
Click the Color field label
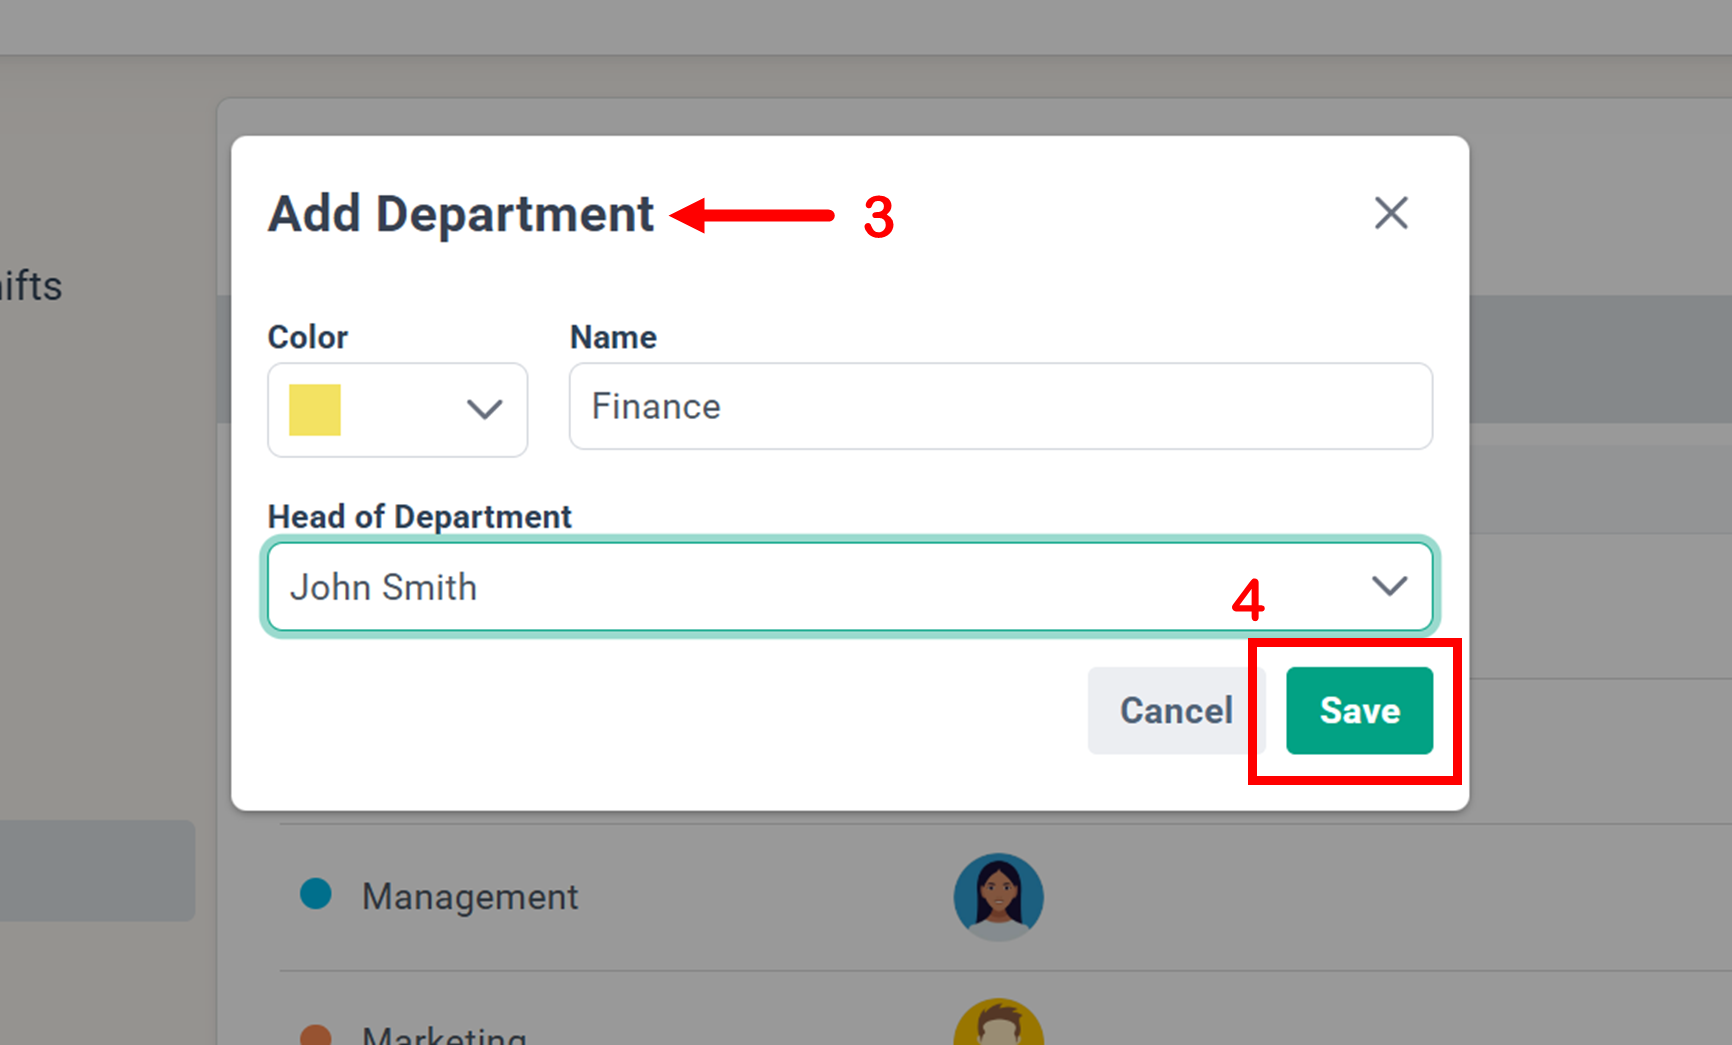307,337
